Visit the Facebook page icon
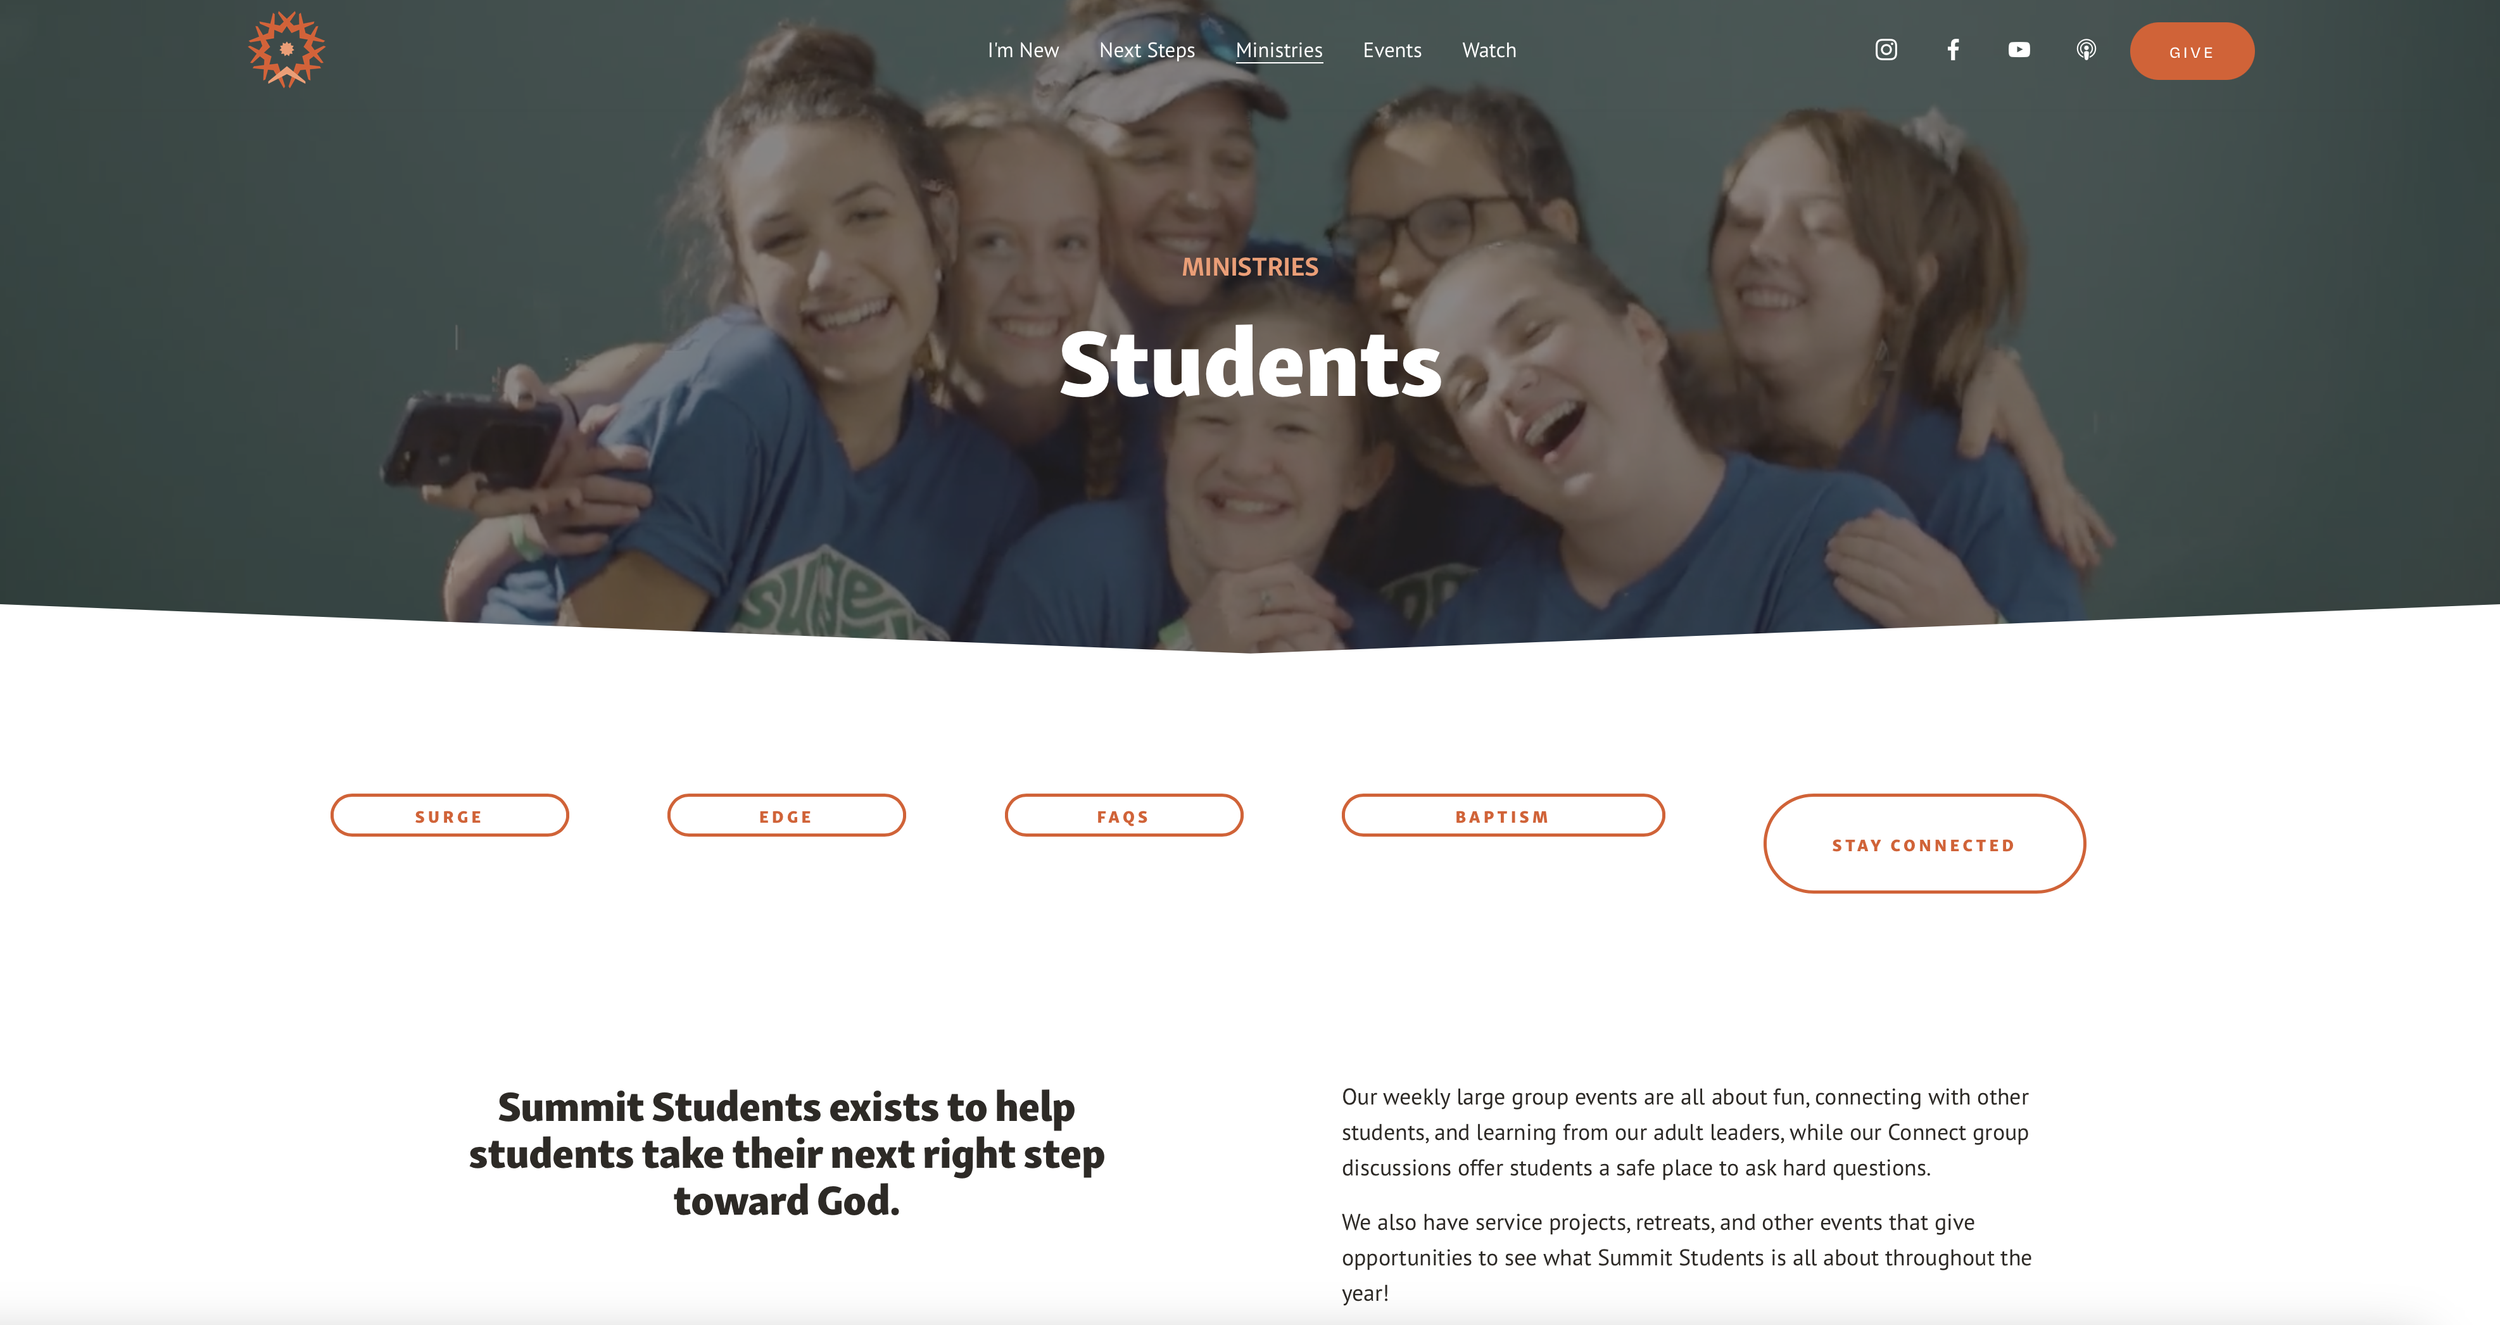The height and width of the screenshot is (1325, 2500). (x=1953, y=50)
